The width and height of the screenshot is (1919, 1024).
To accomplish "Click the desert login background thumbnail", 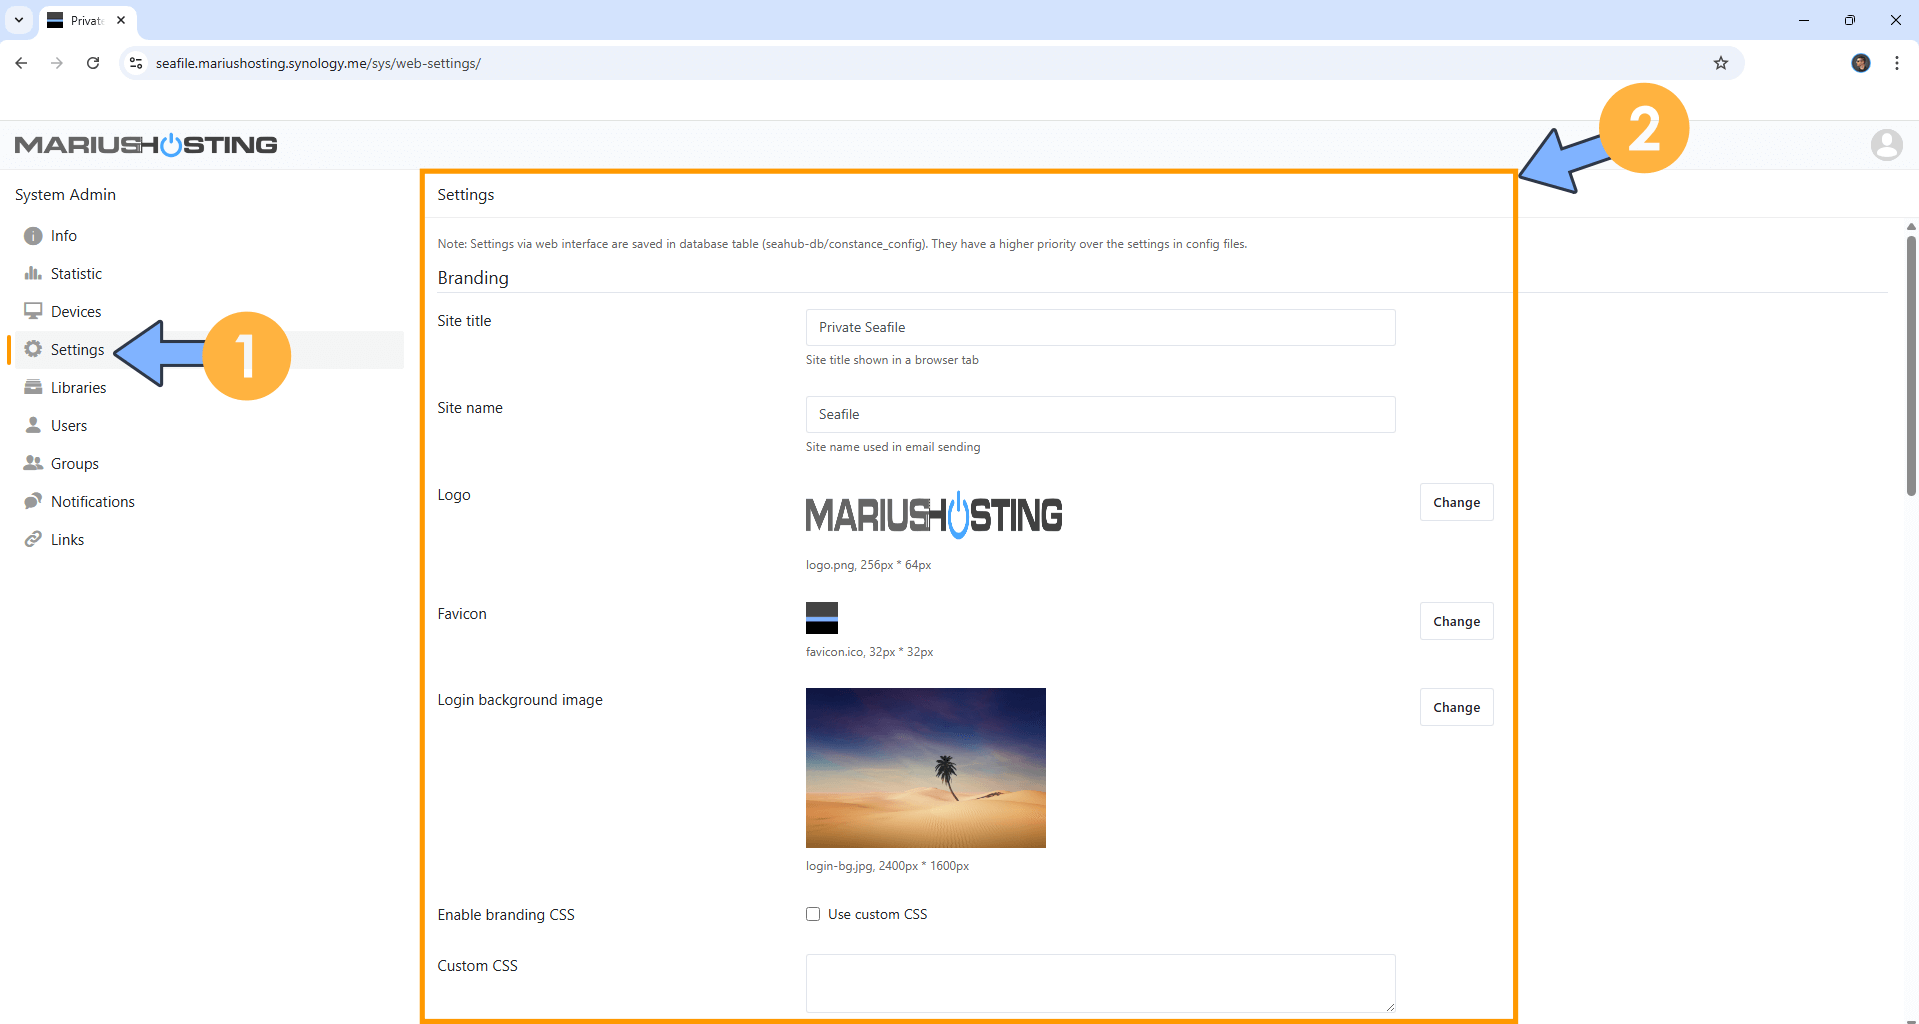I will (x=925, y=768).
